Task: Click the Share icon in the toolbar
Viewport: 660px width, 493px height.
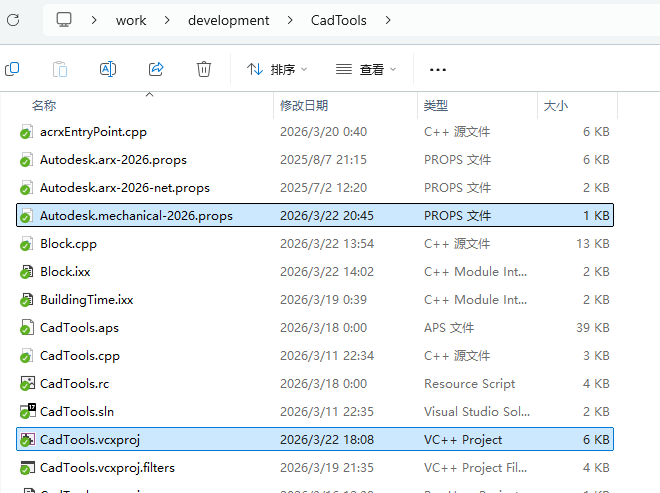Action: coord(156,69)
